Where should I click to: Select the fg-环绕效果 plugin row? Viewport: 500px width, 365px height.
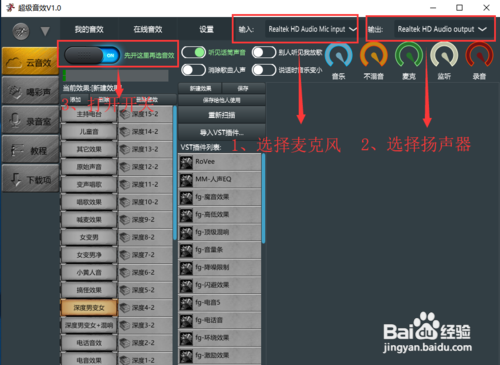click(220, 339)
